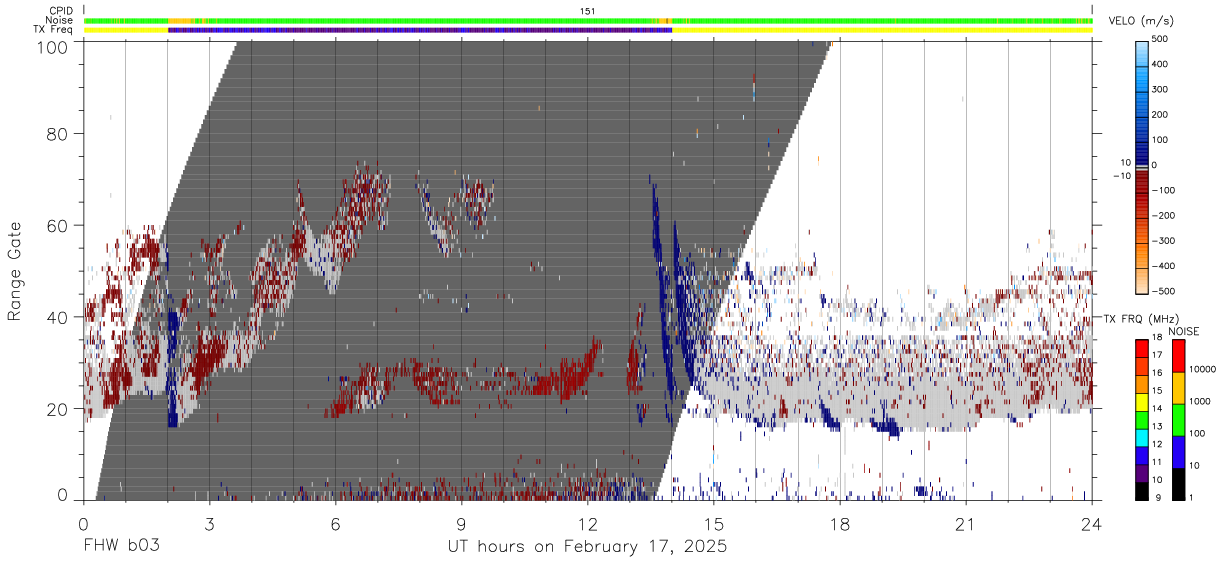Click the CPID label
This screenshot has width=1228, height=567.
point(63,11)
